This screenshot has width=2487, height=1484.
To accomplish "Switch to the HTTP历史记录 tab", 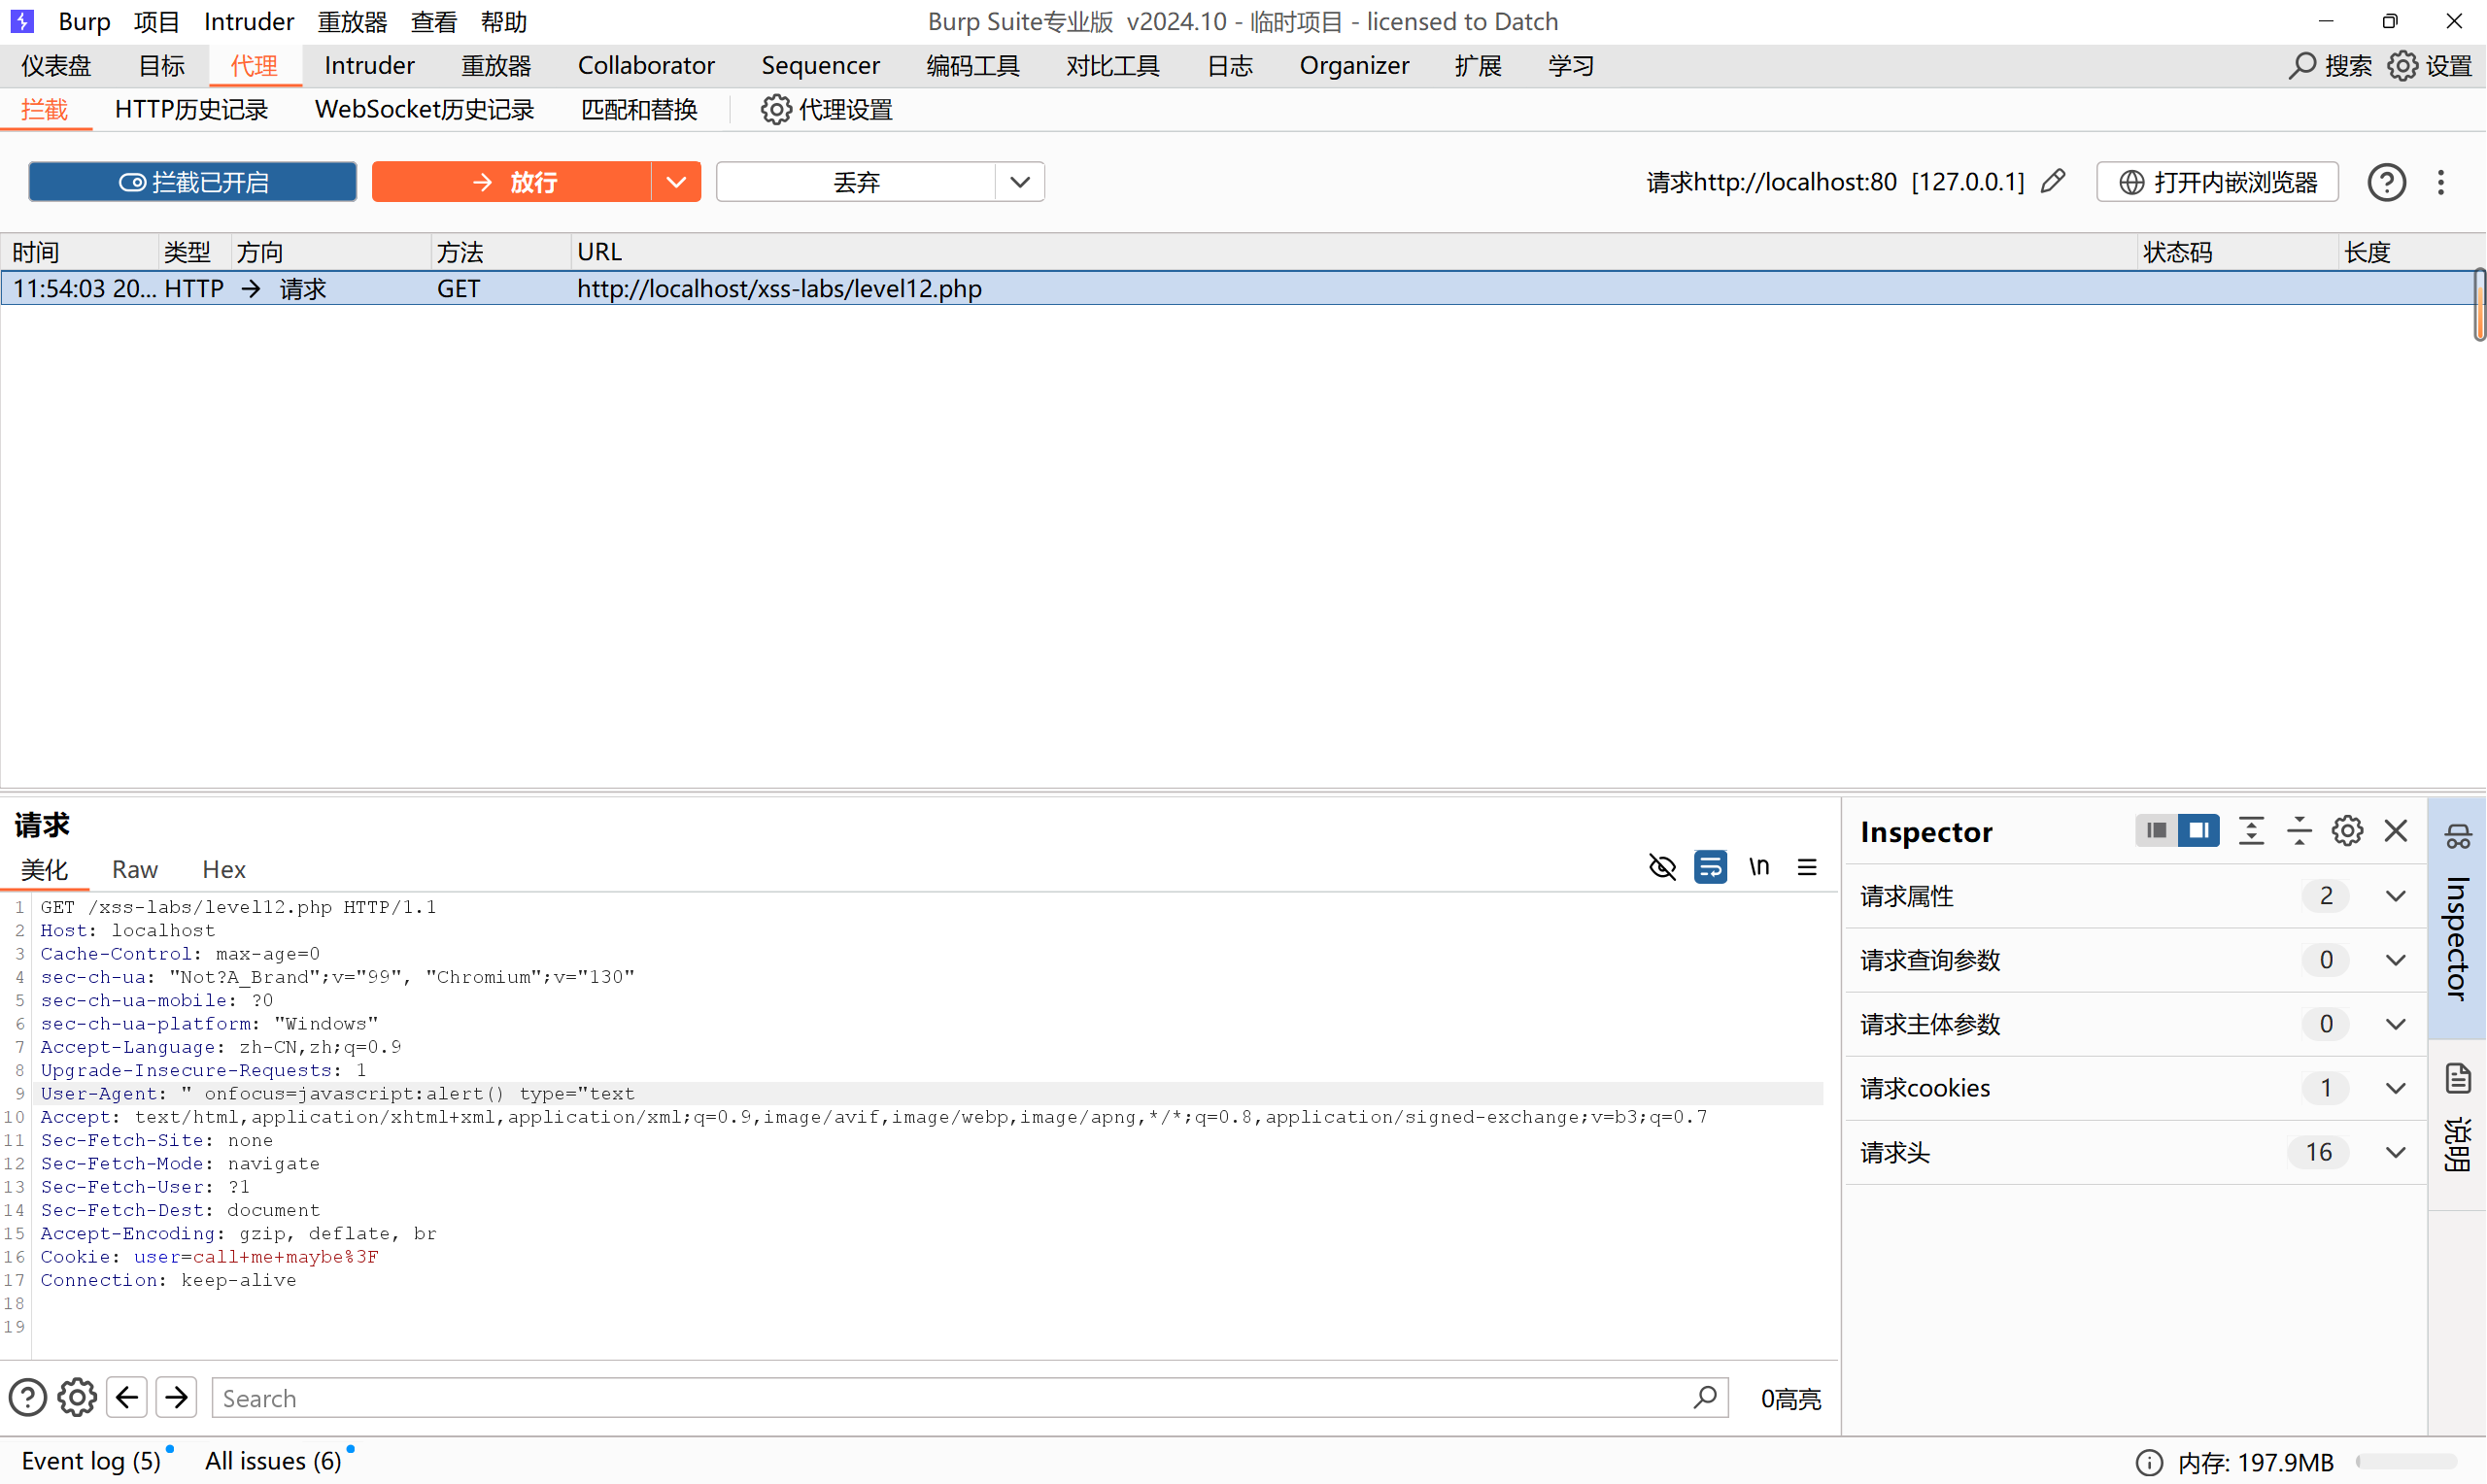I will click(191, 109).
